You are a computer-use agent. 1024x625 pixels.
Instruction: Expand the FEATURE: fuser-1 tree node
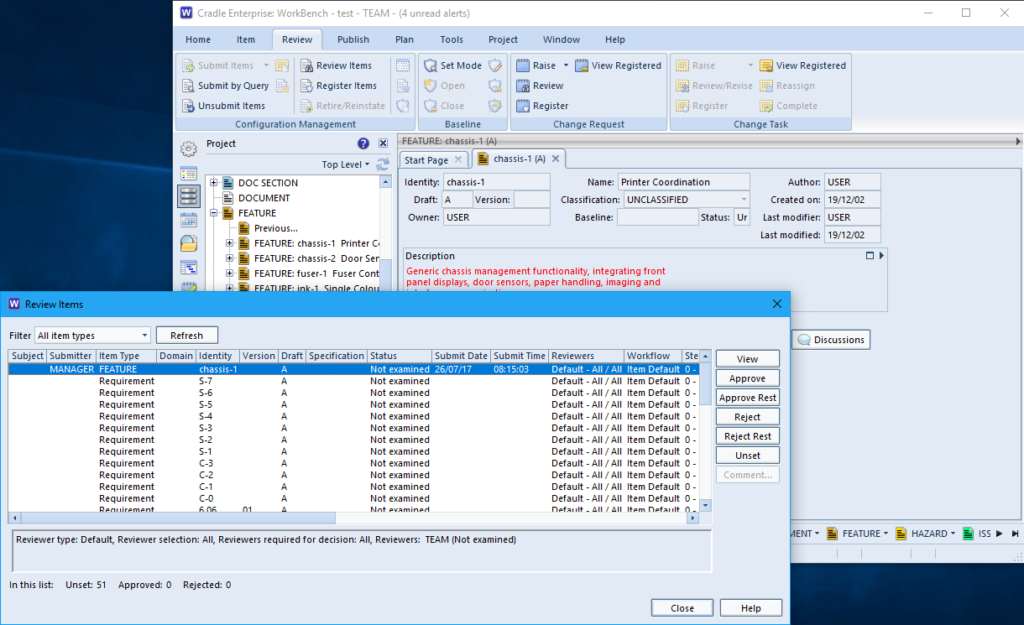click(229, 273)
